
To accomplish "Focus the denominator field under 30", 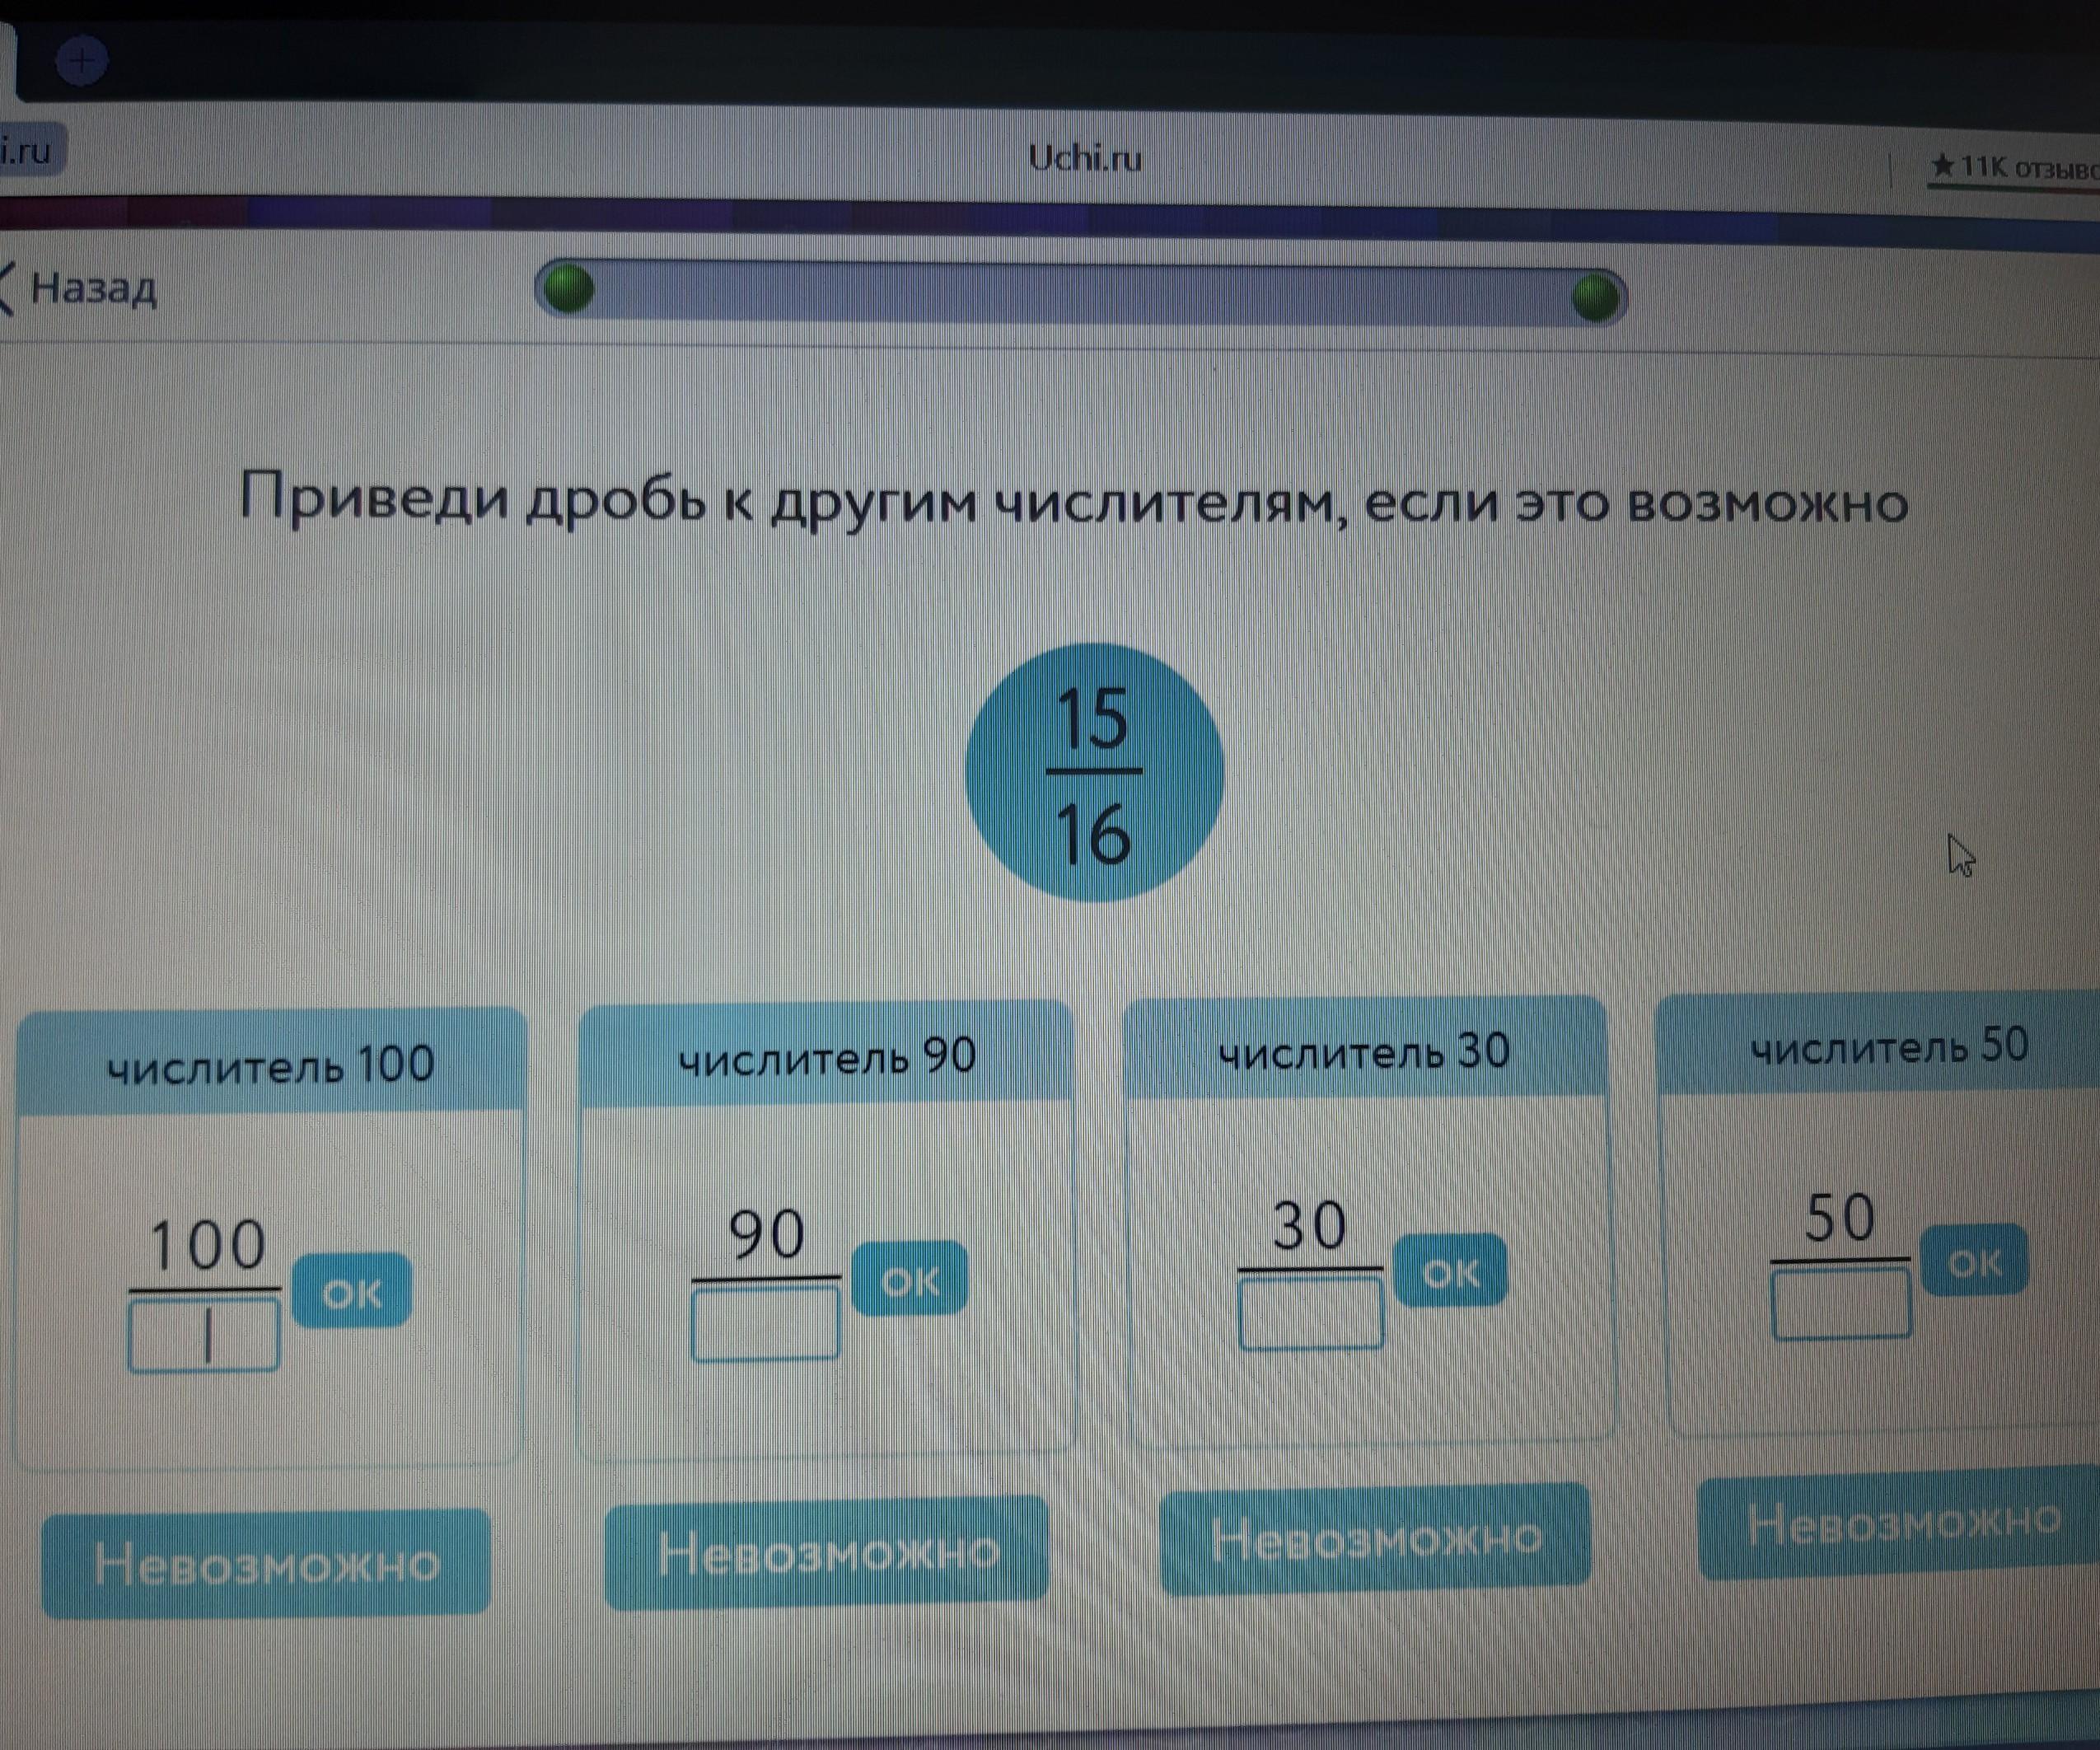I will (x=1311, y=1314).
